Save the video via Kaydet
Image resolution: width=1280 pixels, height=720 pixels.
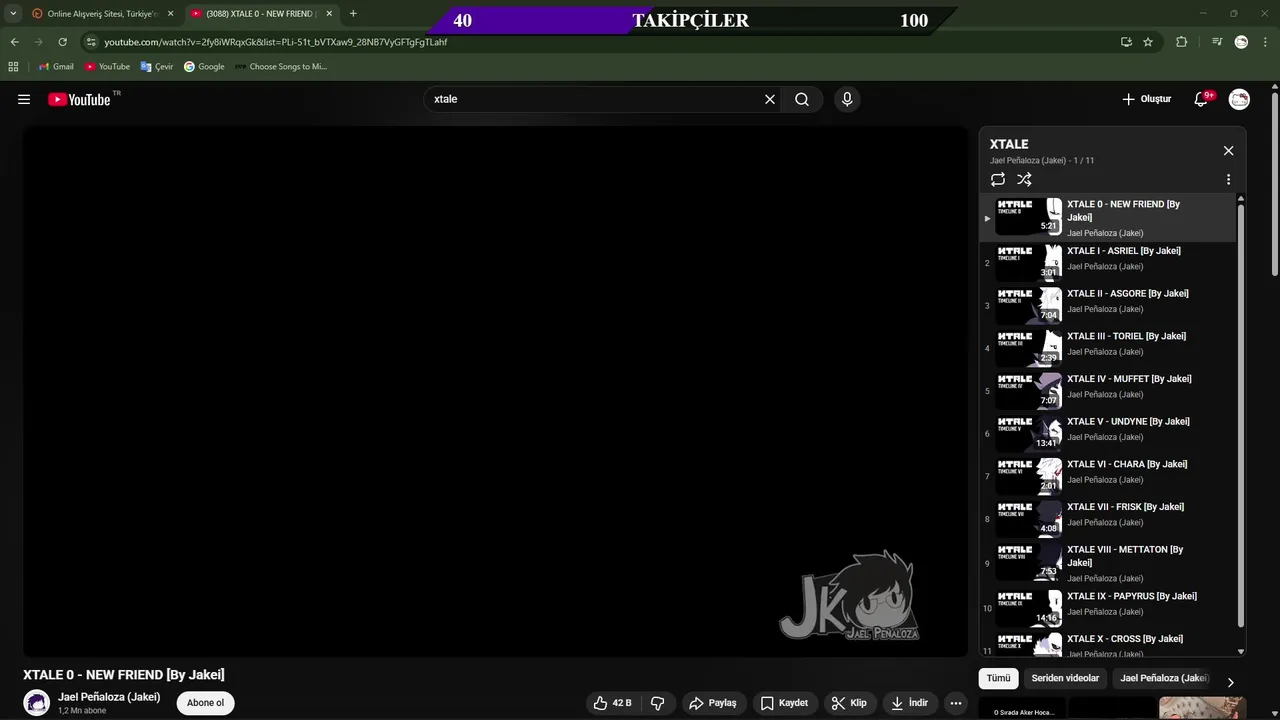pos(783,703)
